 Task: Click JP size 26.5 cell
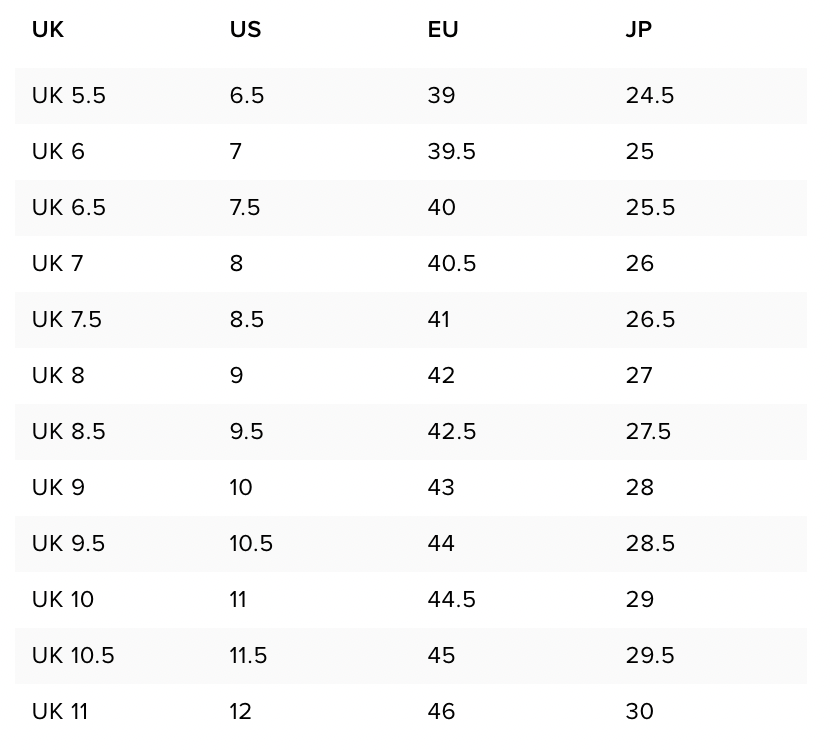(651, 320)
